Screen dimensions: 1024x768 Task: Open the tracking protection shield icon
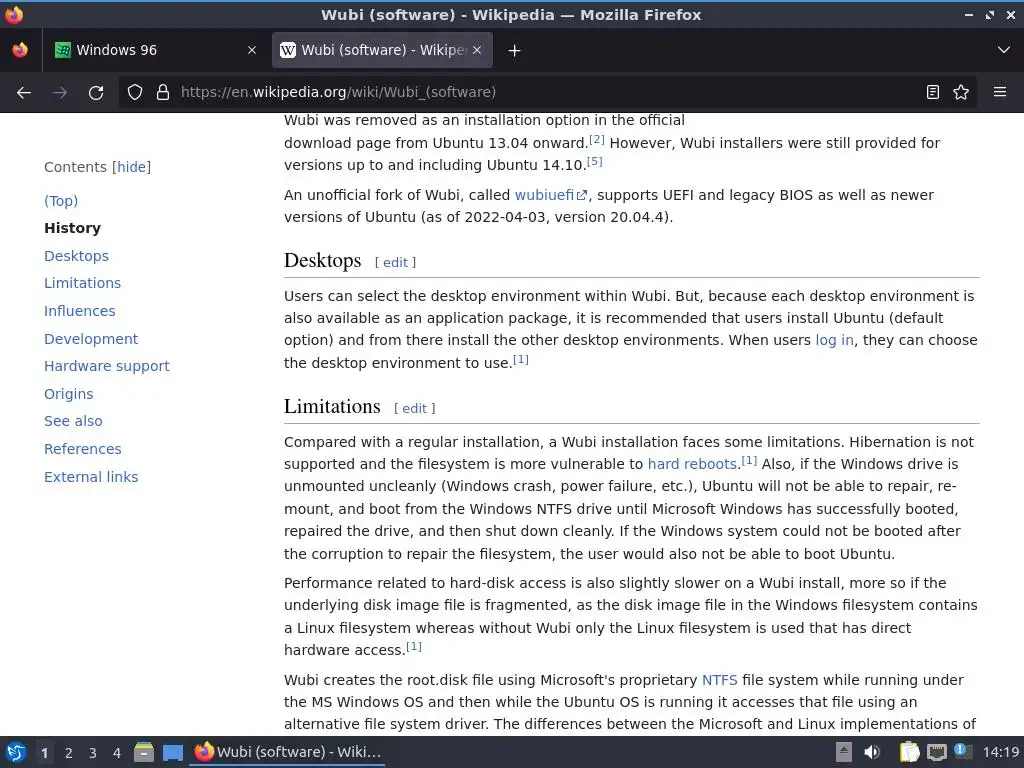tap(135, 92)
